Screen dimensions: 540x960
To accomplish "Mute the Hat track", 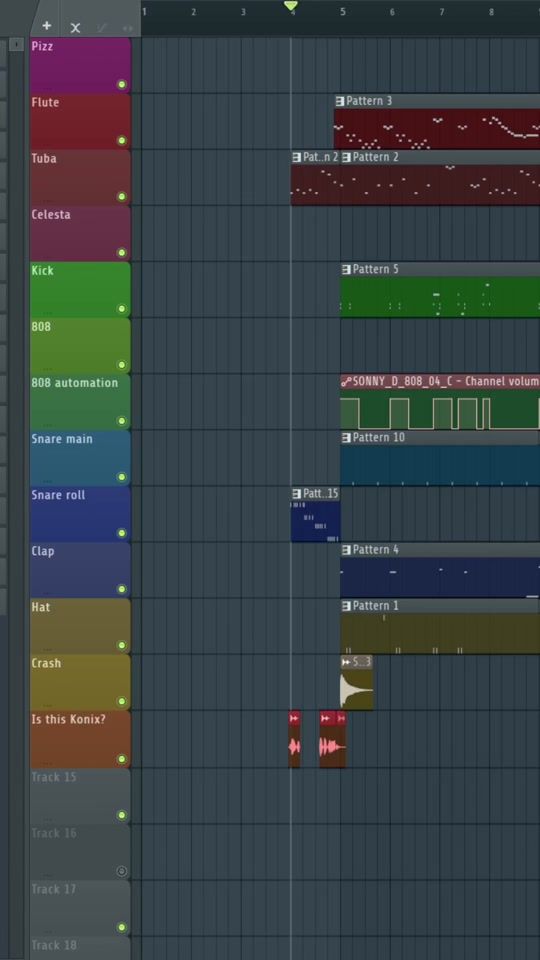I will click(x=121, y=645).
